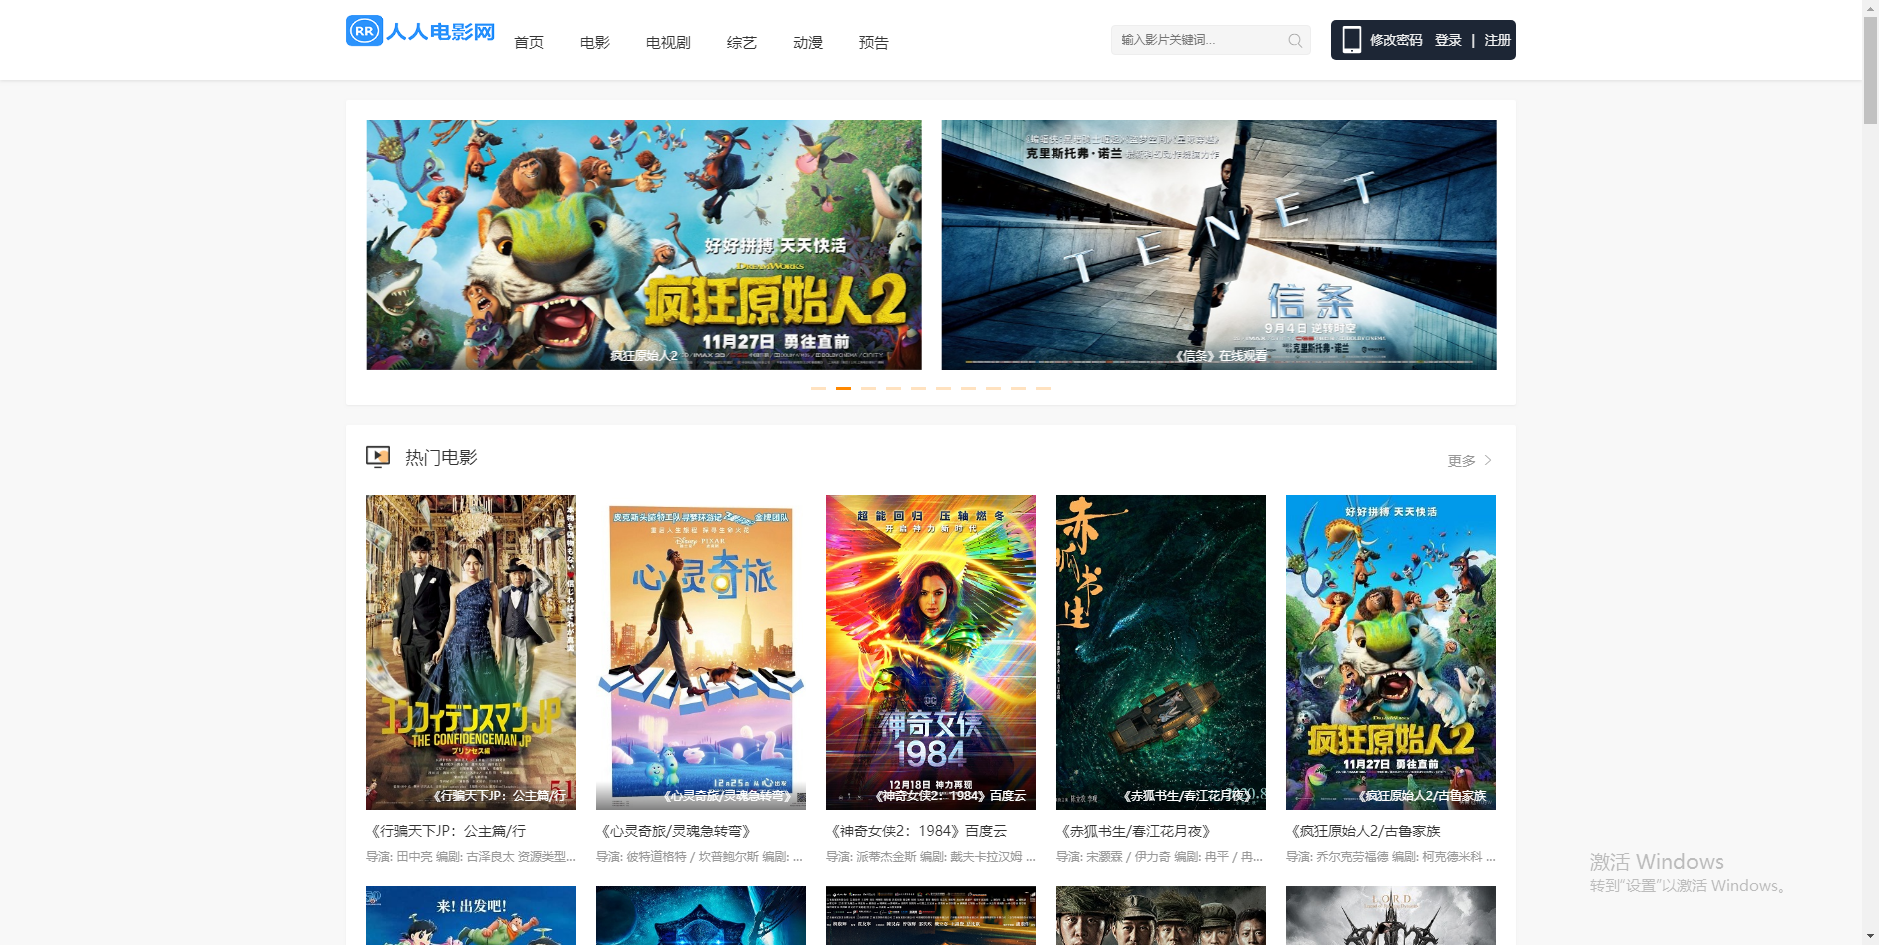Click the title 《赤狐书生/春江花月夜》
1879x945 pixels.
(1136, 831)
